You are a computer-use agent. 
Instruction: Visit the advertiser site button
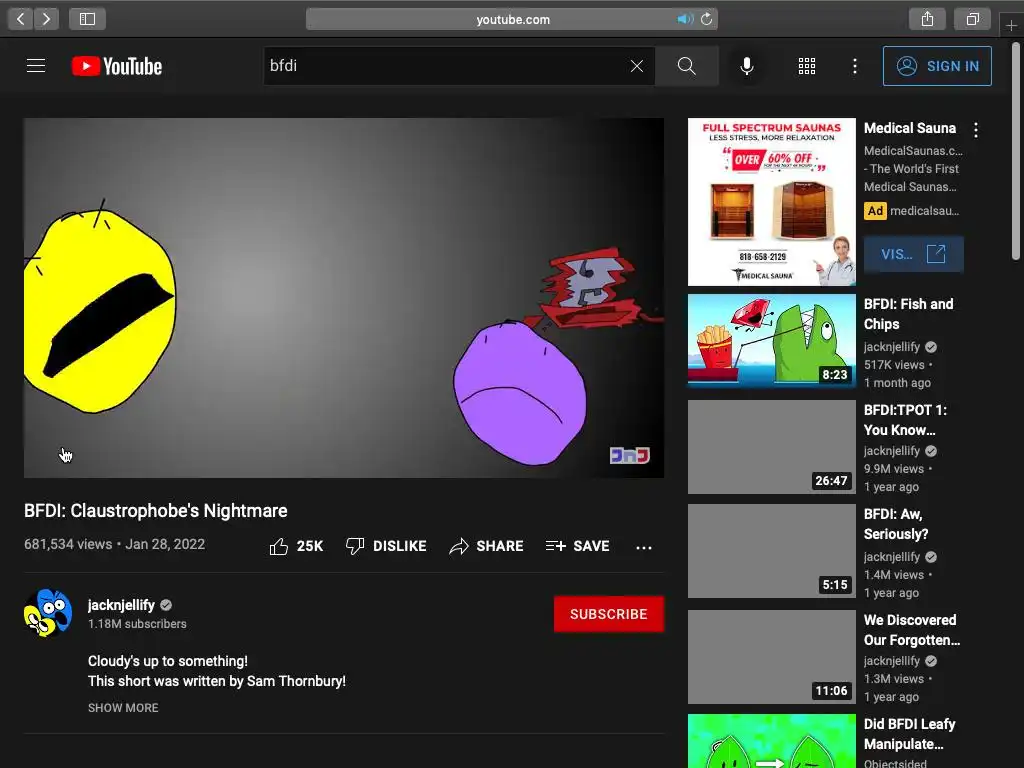click(914, 254)
